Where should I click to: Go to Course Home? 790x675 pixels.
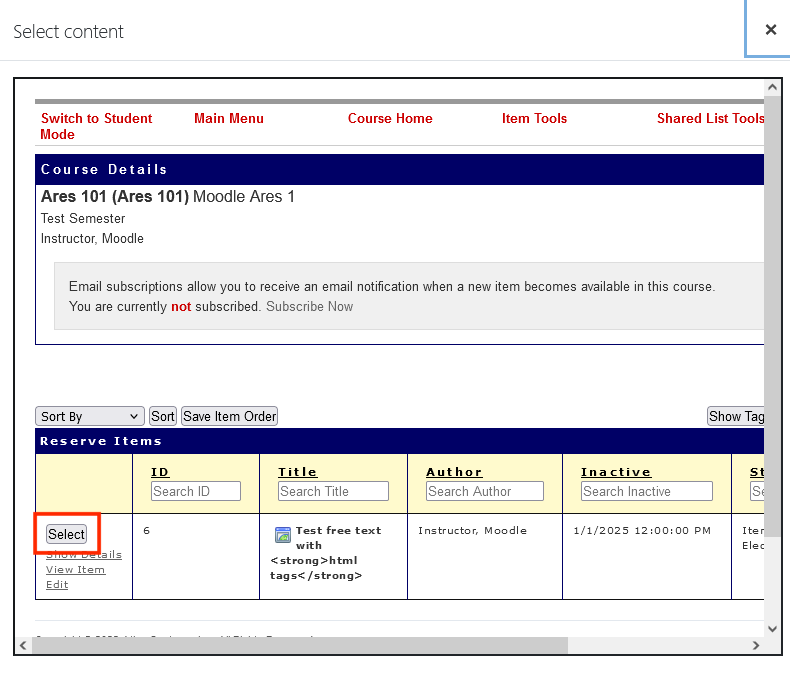[x=390, y=118]
